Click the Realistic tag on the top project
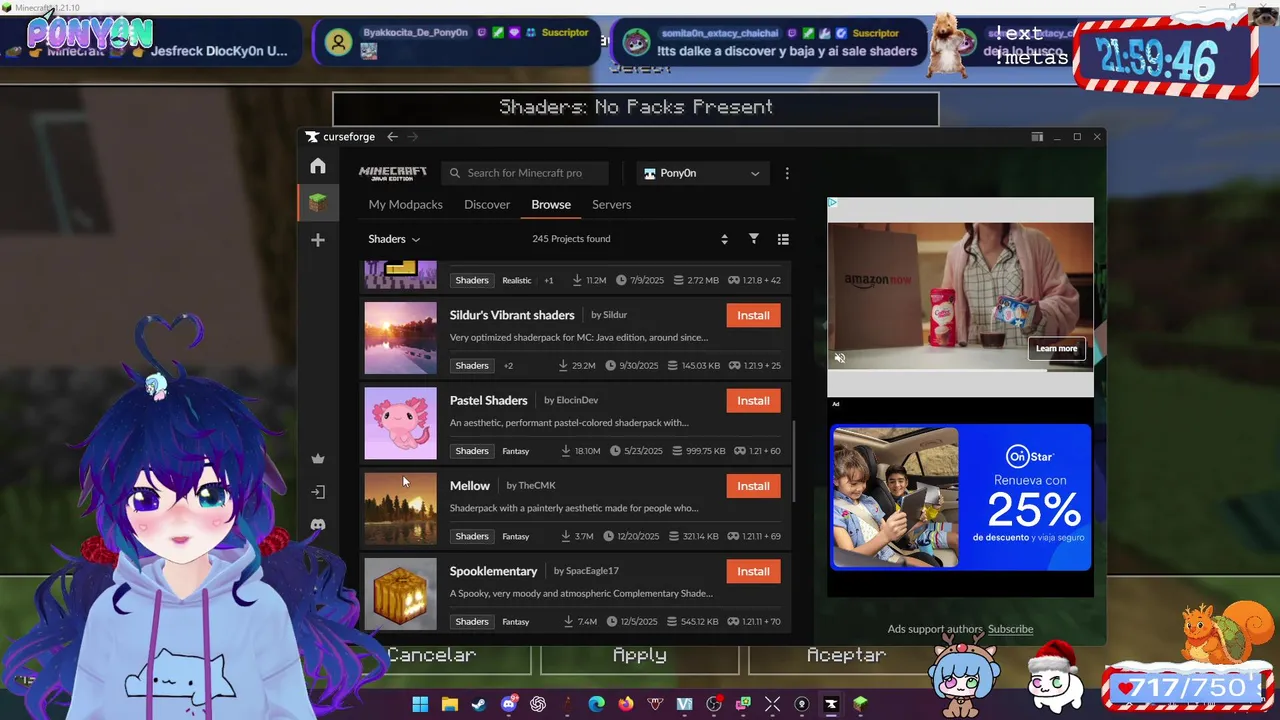This screenshot has height=720, width=1280. tap(517, 281)
